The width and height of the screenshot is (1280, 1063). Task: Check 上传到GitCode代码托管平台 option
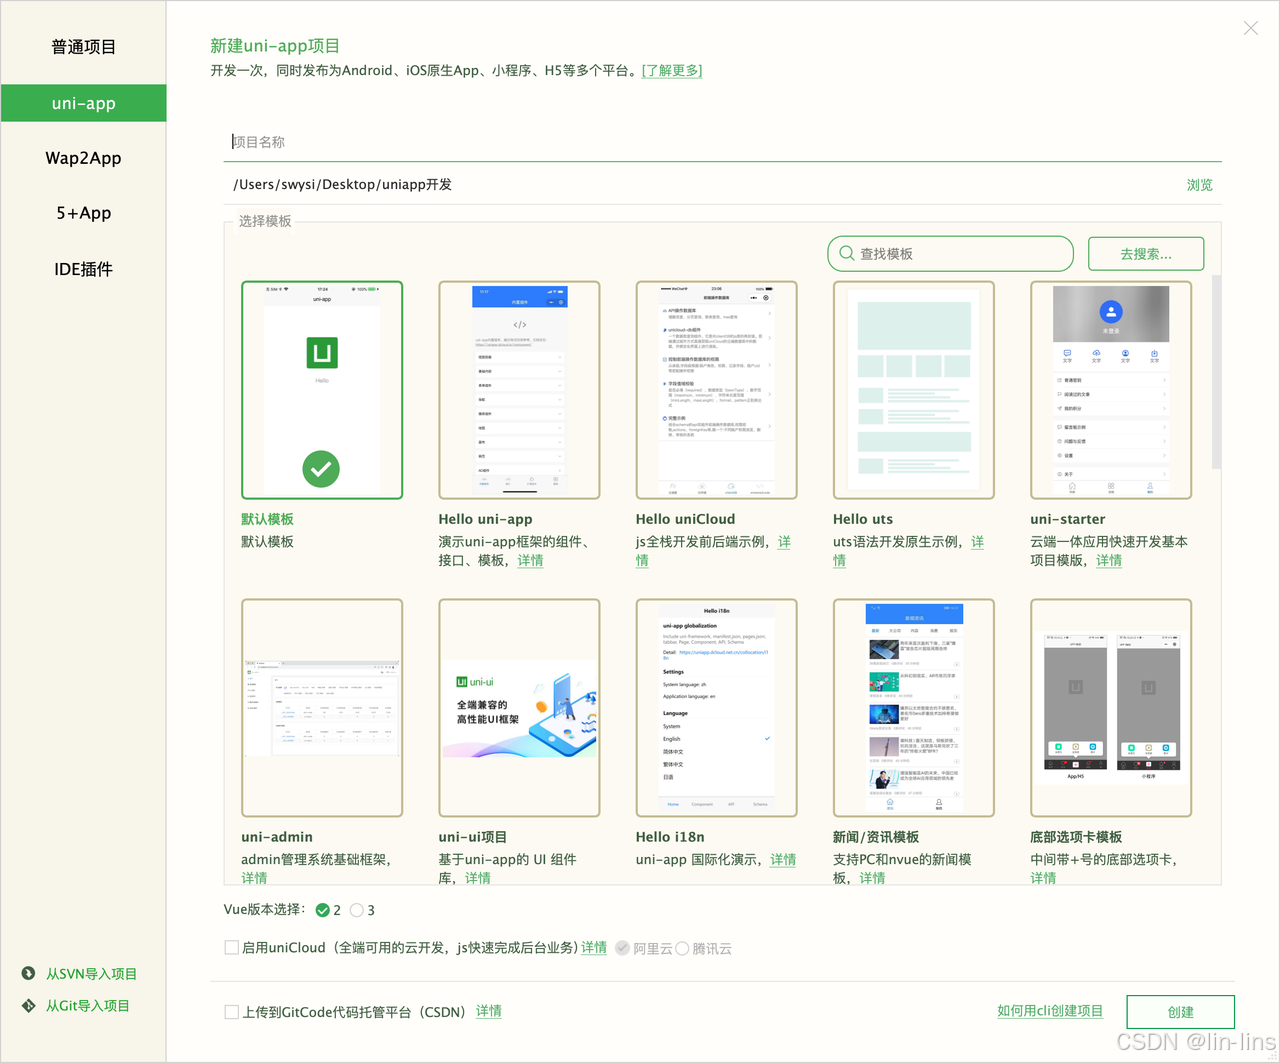tap(231, 1011)
